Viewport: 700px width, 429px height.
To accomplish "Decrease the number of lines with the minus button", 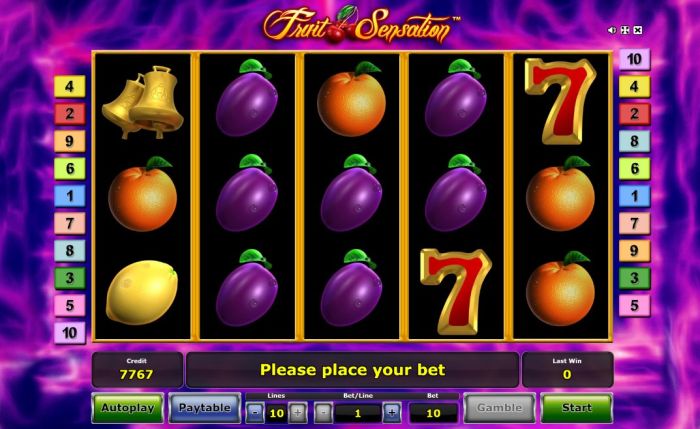I will [254, 413].
